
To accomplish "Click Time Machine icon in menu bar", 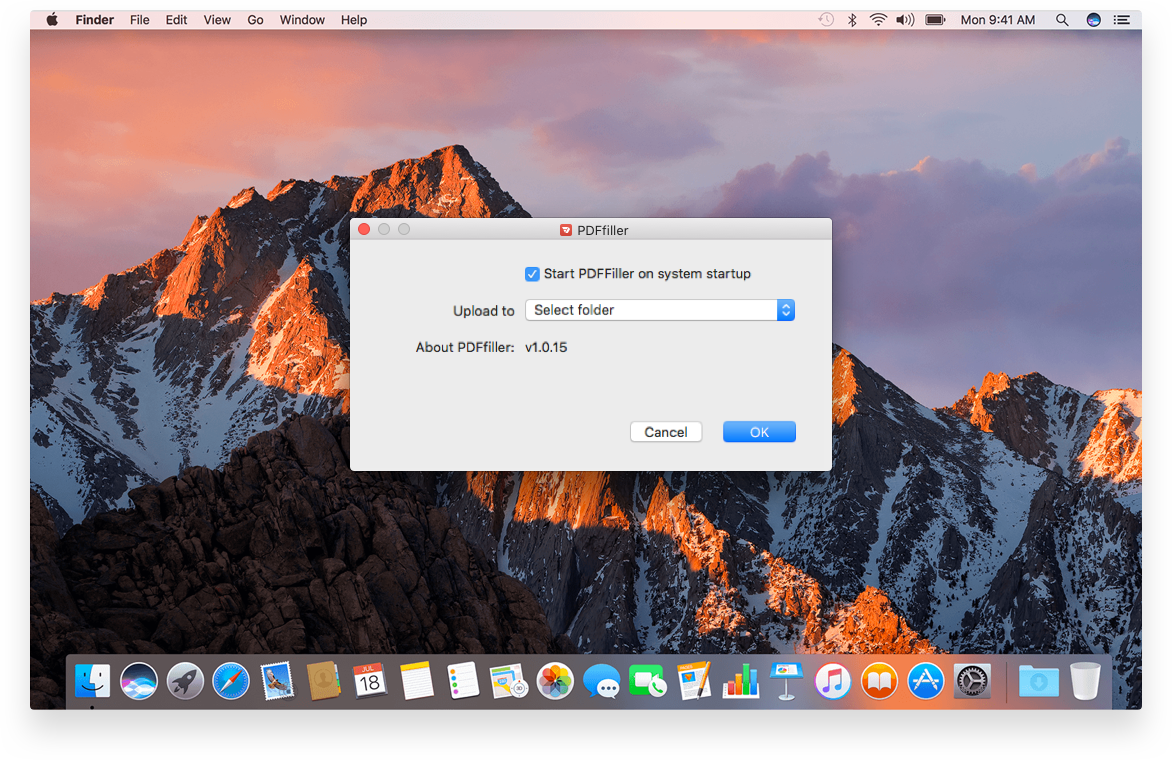I will 826,20.
